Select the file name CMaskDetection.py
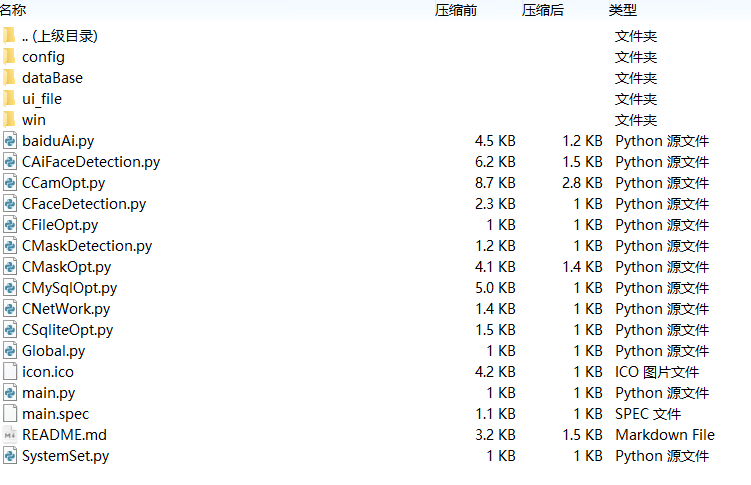The height and width of the screenshot is (485, 751). tap(87, 246)
